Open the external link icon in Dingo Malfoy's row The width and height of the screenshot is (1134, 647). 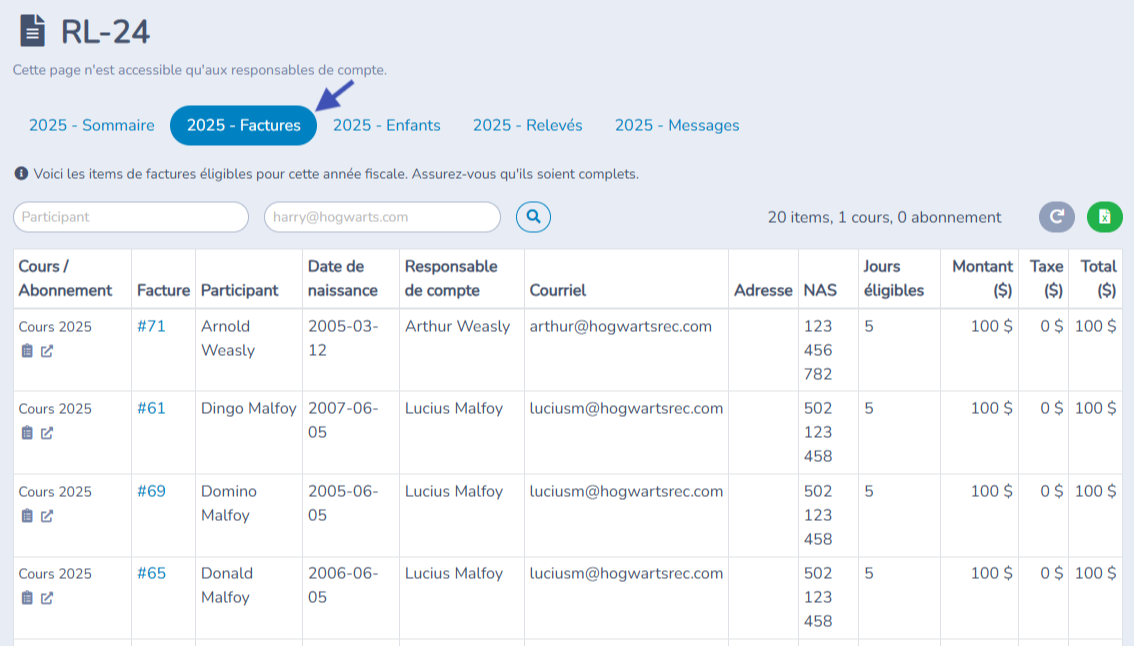point(47,433)
